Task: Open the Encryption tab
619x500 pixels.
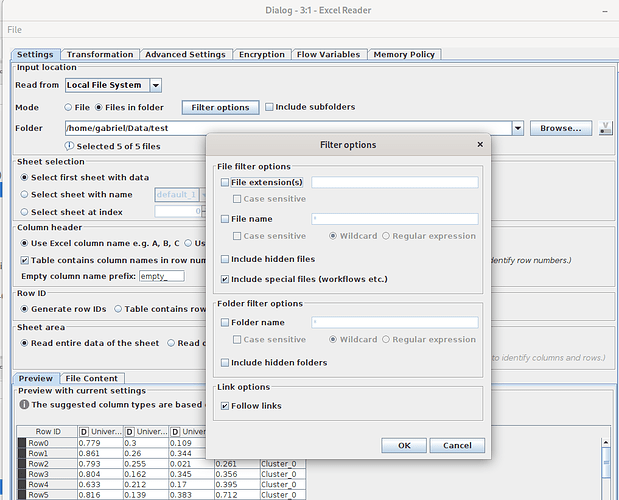Action: coord(262,54)
